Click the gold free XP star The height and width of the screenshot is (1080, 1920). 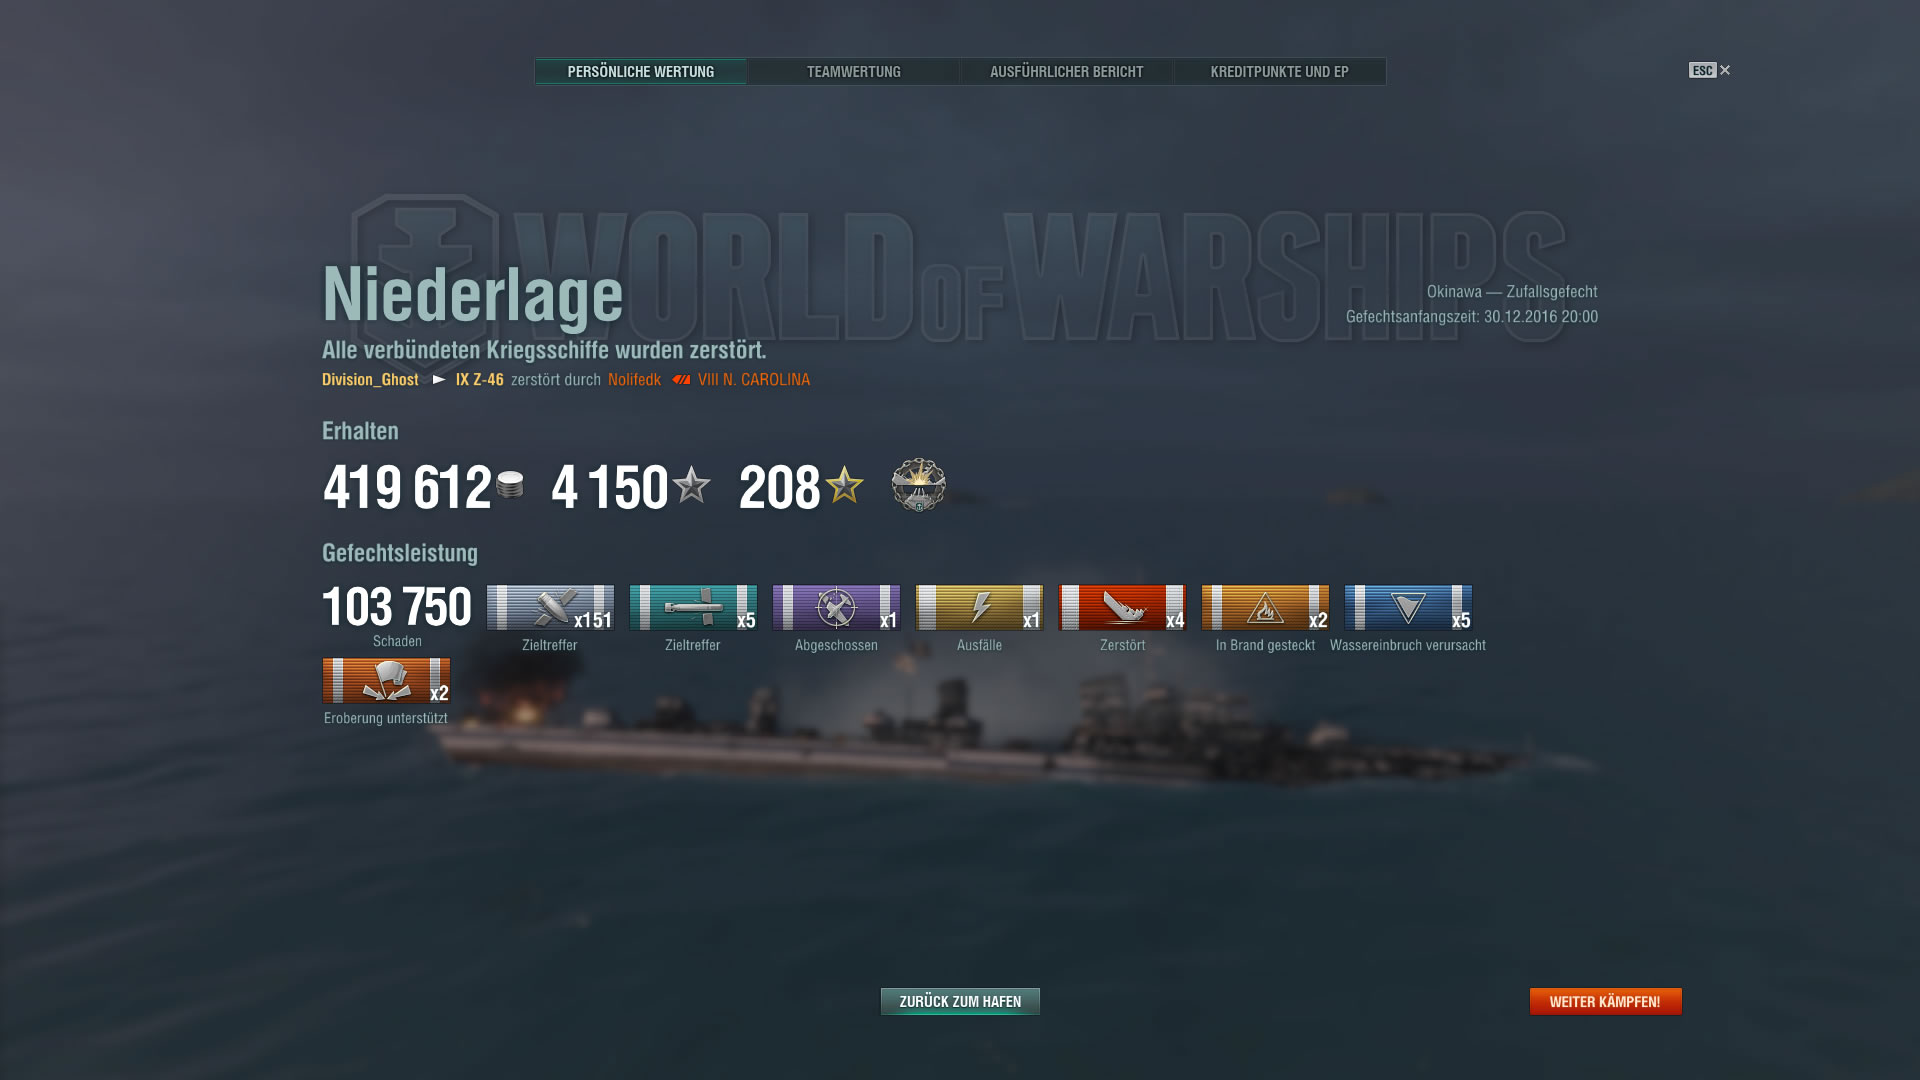click(x=844, y=485)
